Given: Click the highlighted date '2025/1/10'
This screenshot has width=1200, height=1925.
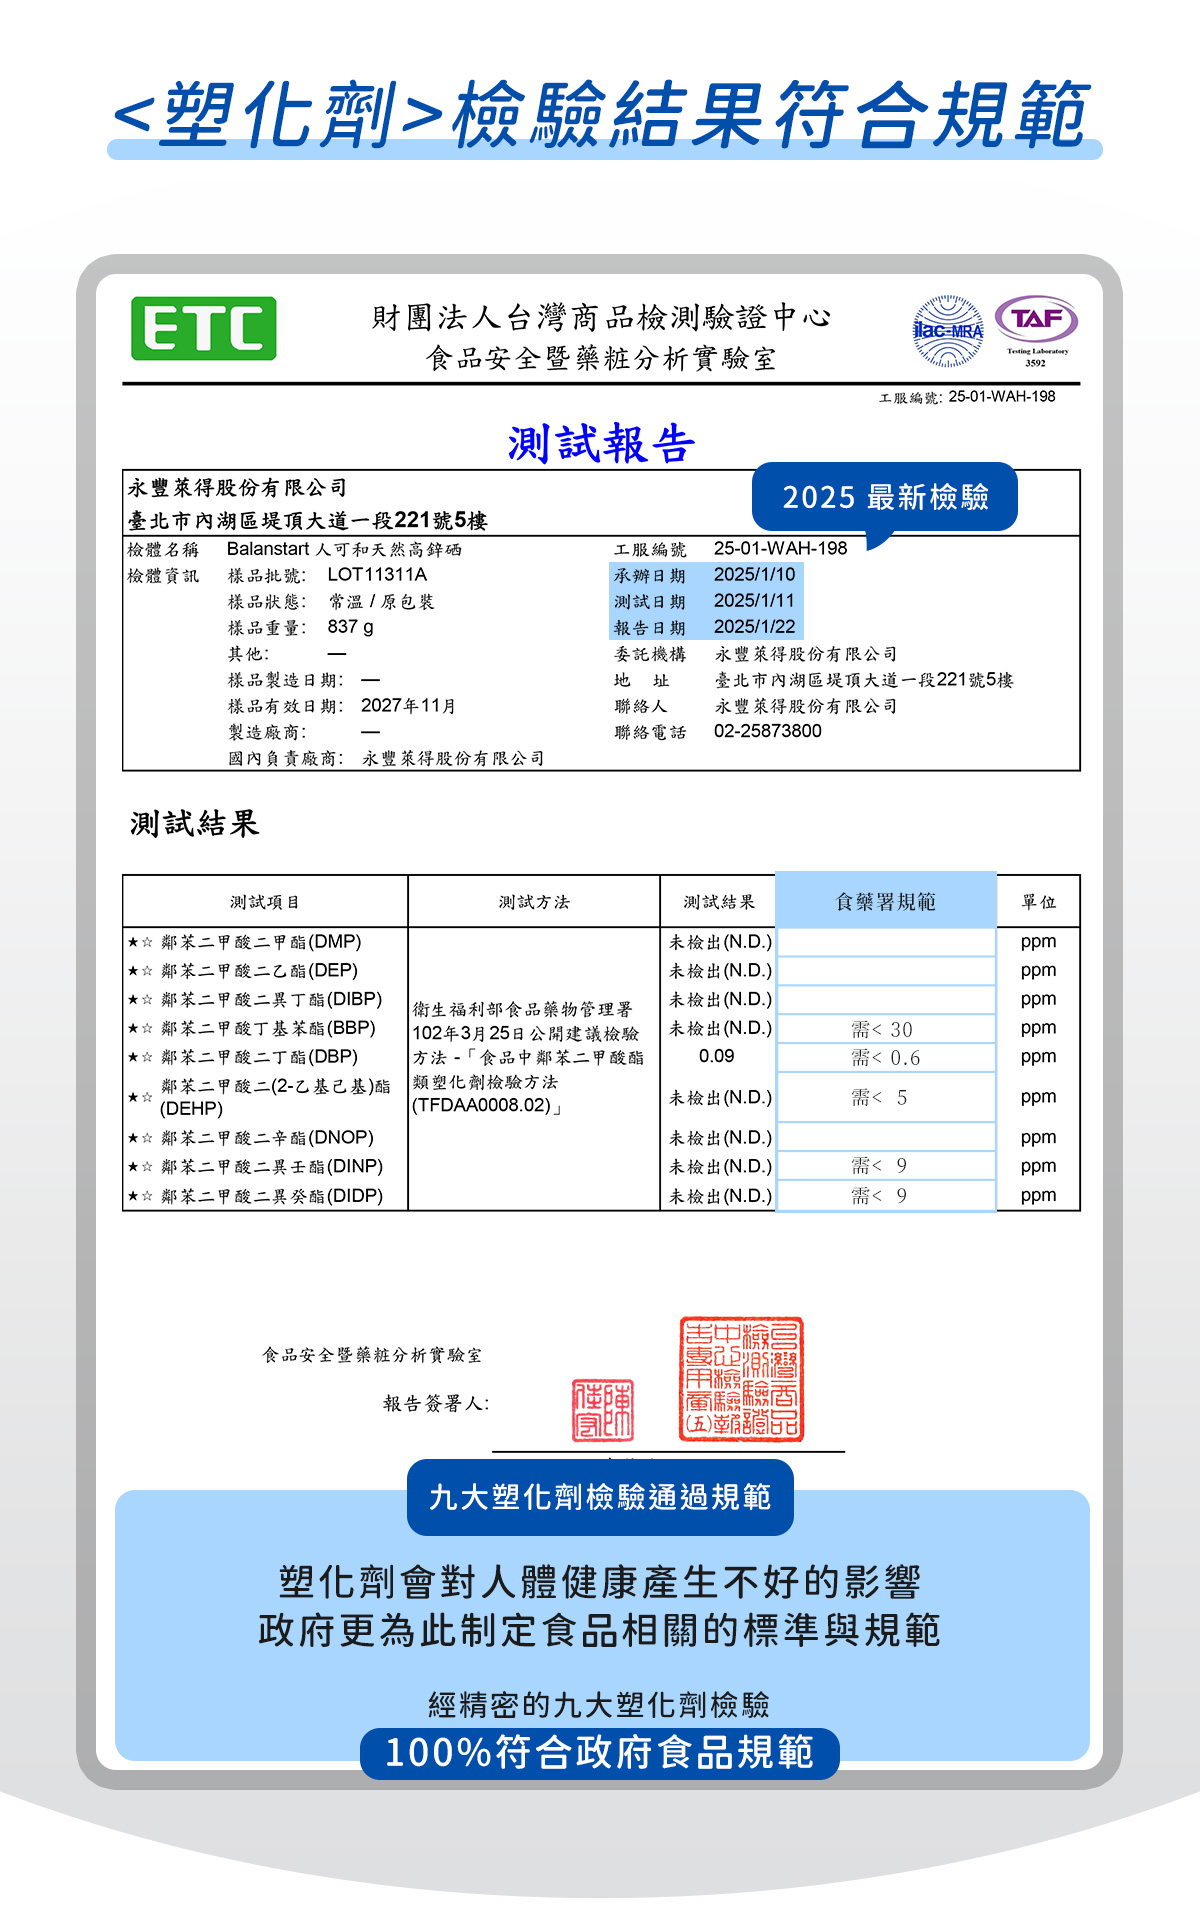Looking at the screenshot, I should [x=754, y=575].
